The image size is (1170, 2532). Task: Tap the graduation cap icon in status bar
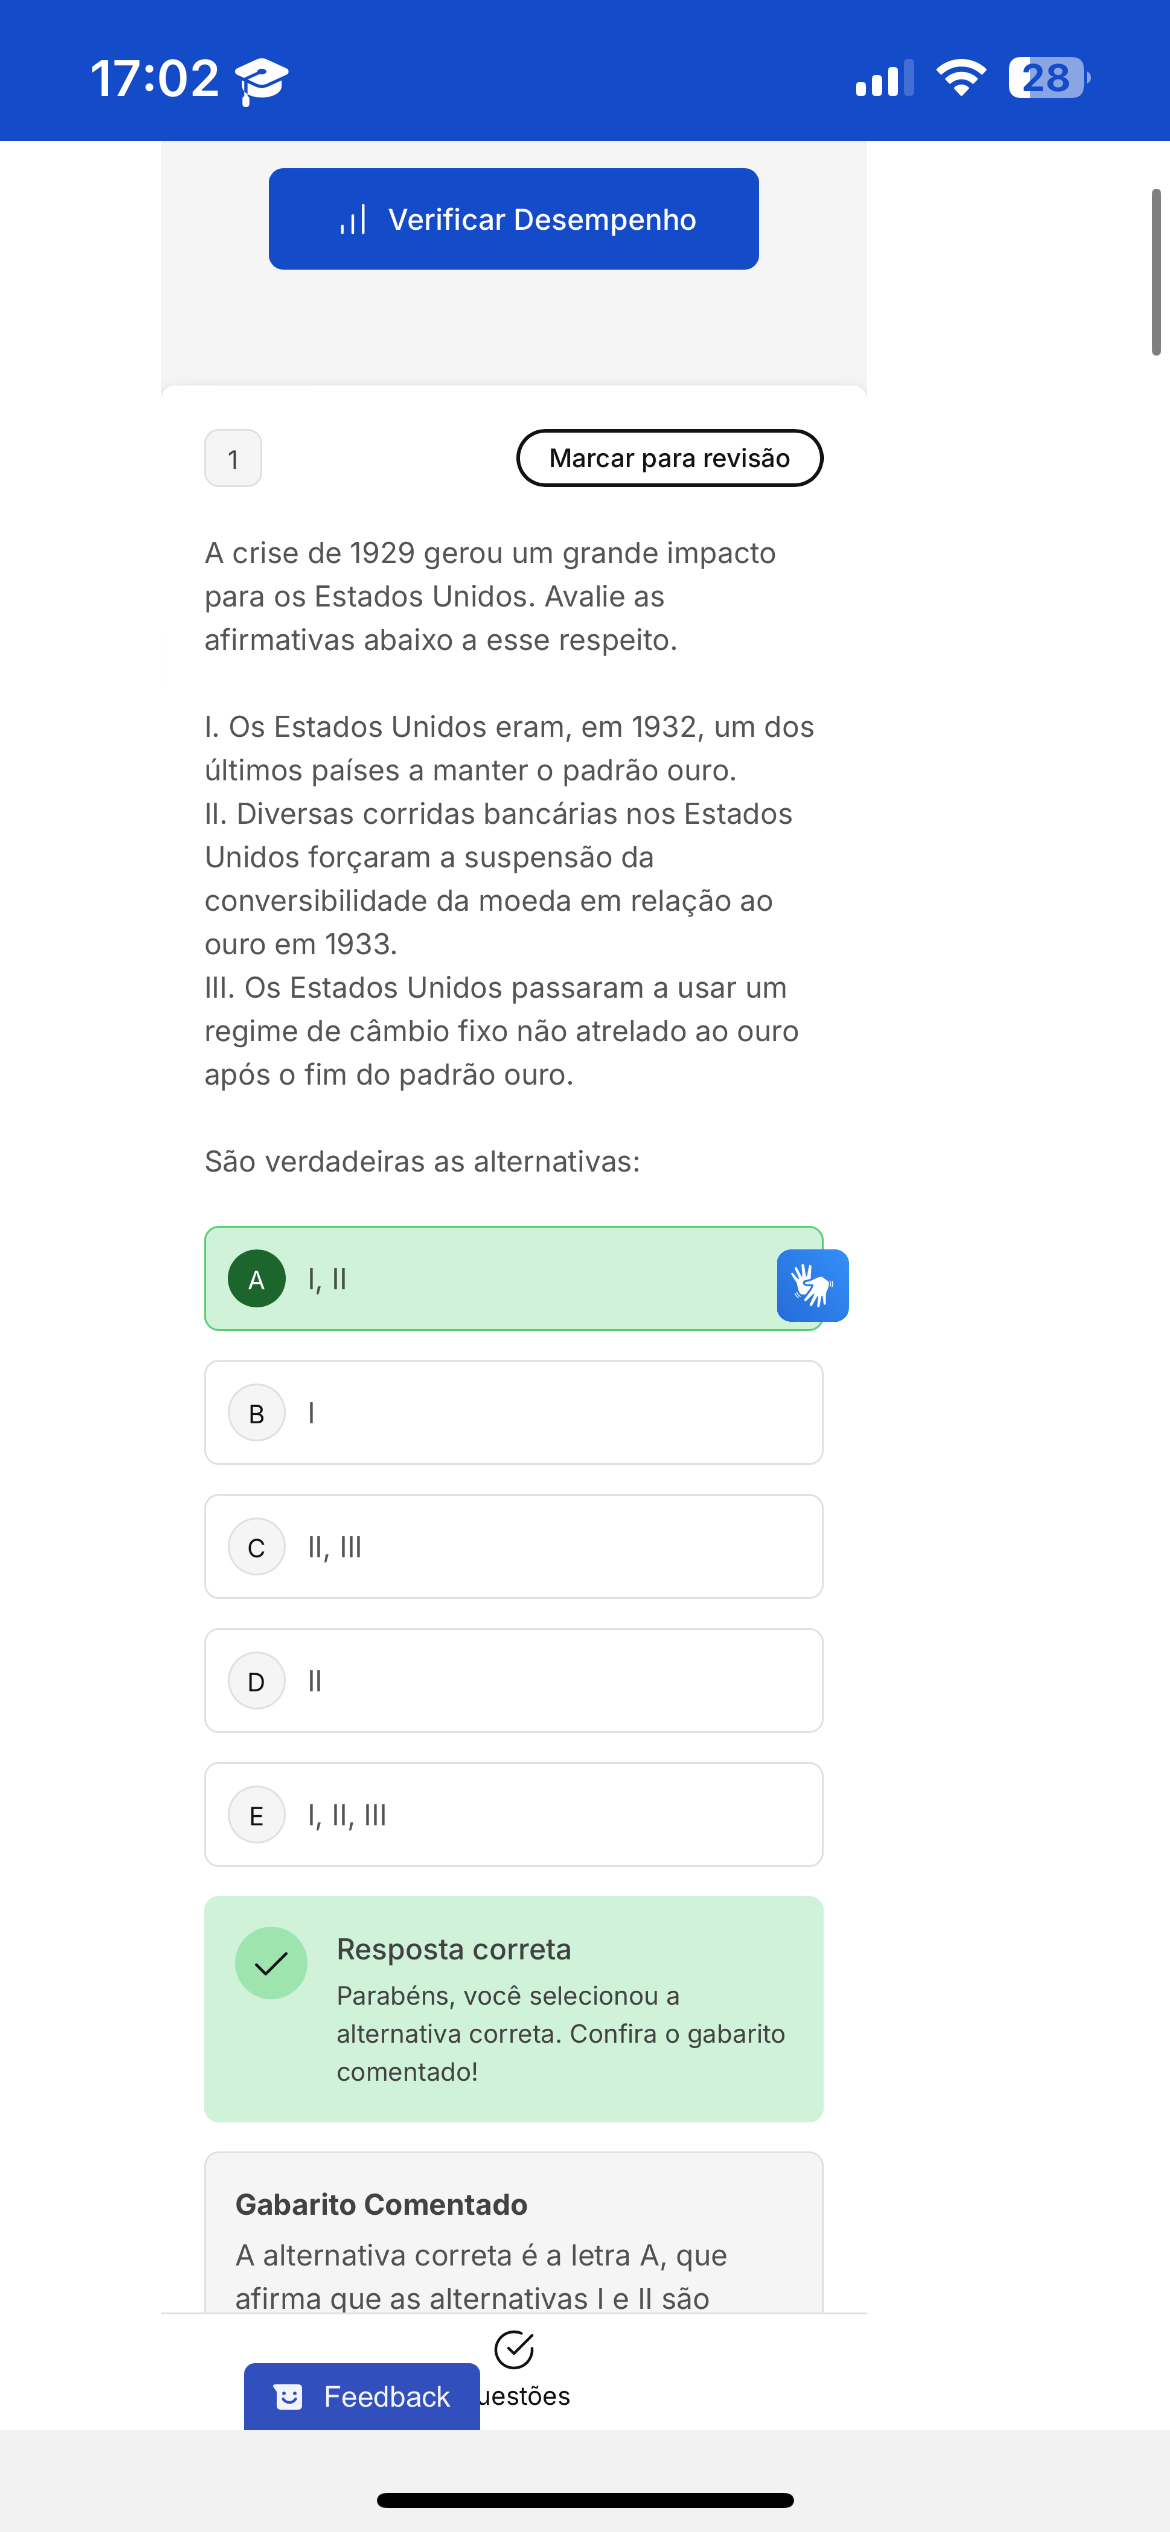(261, 80)
